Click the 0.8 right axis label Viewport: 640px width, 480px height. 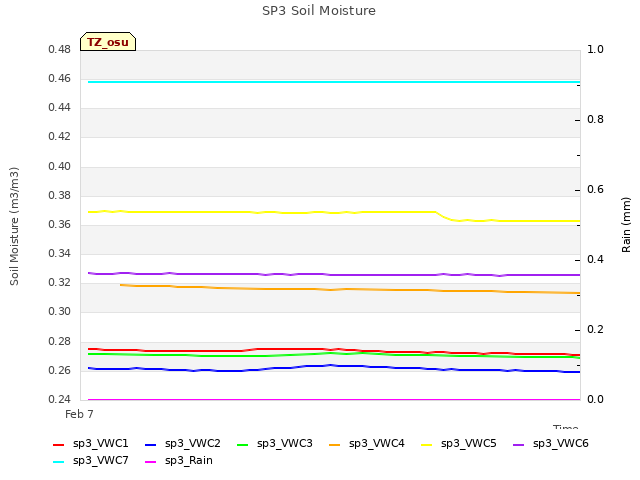(596, 120)
